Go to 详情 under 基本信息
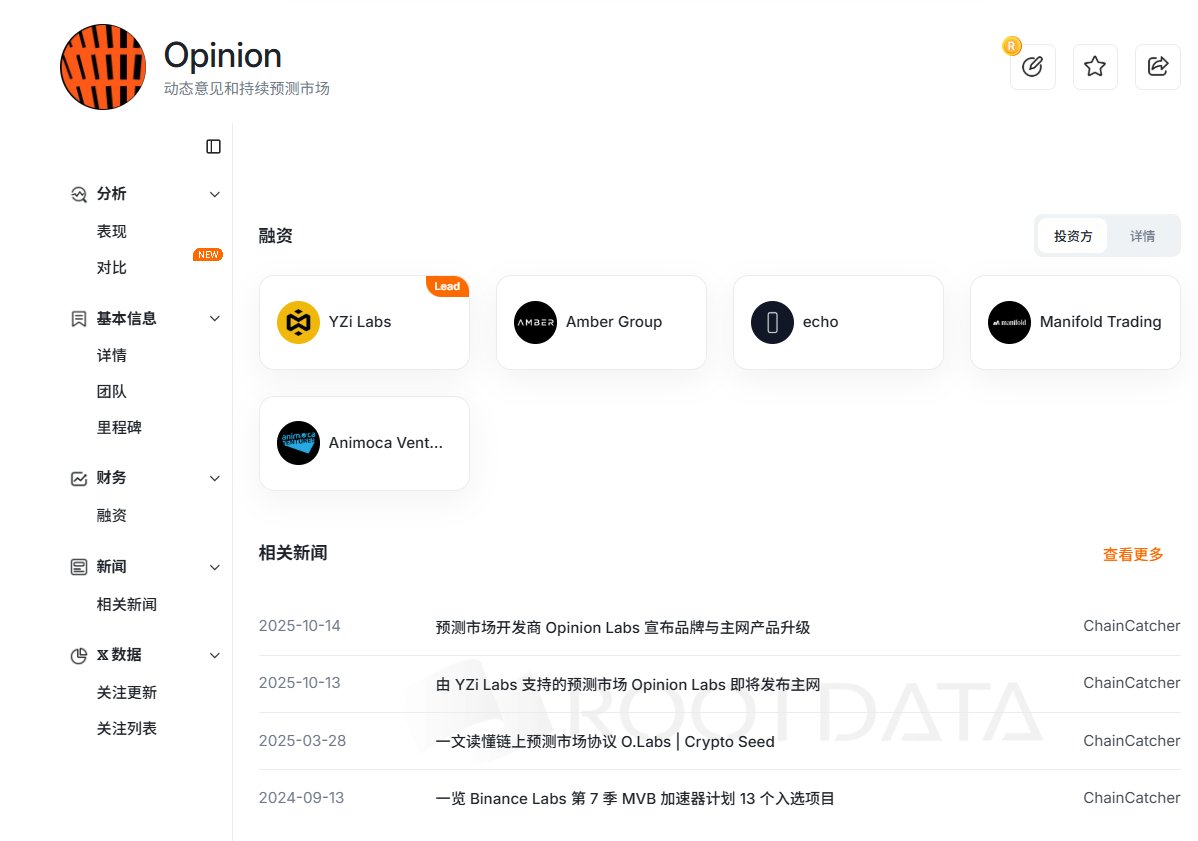1198x841 pixels. 112,355
